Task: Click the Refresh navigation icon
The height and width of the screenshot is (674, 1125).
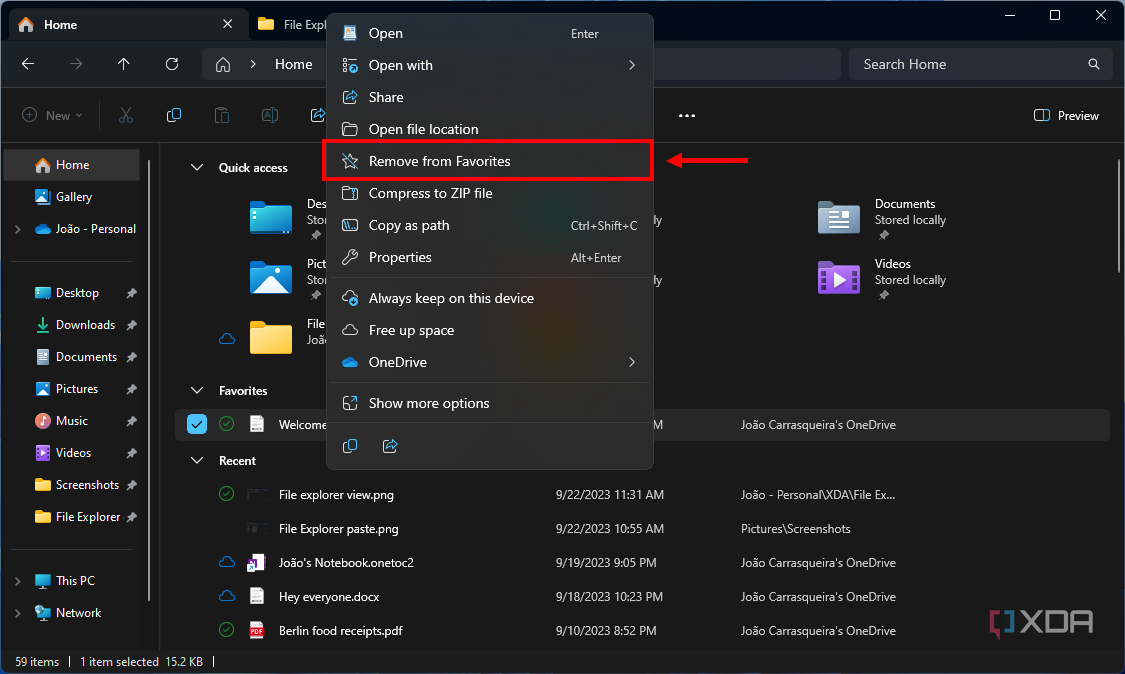Action: tap(171, 64)
